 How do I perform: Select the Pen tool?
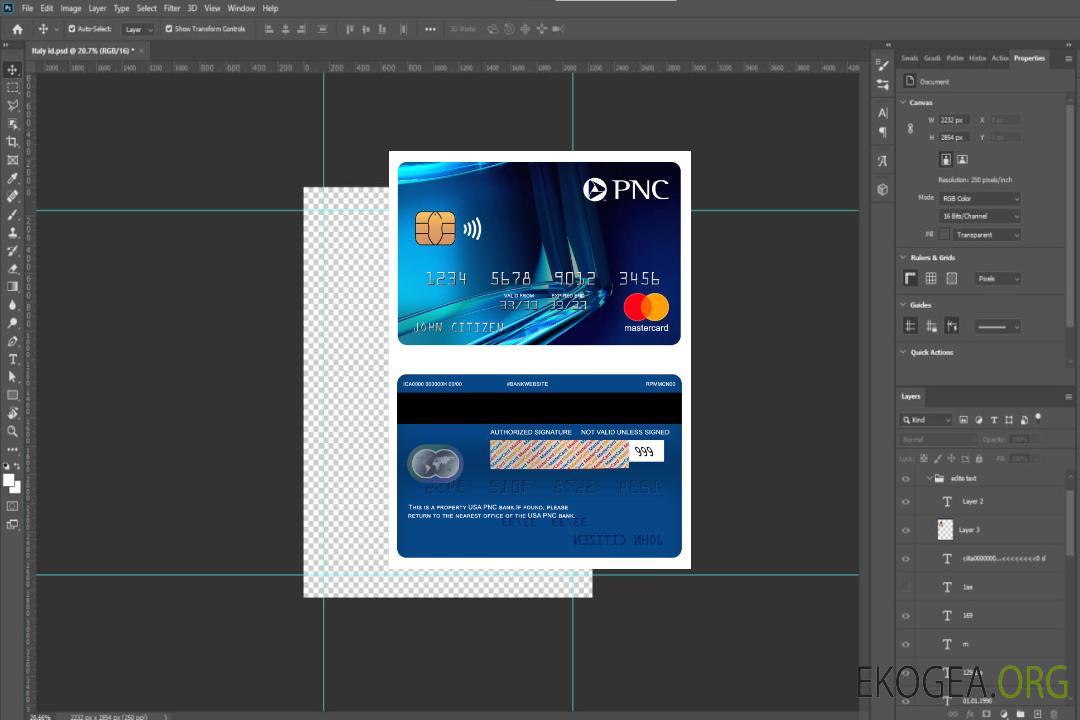[12, 341]
